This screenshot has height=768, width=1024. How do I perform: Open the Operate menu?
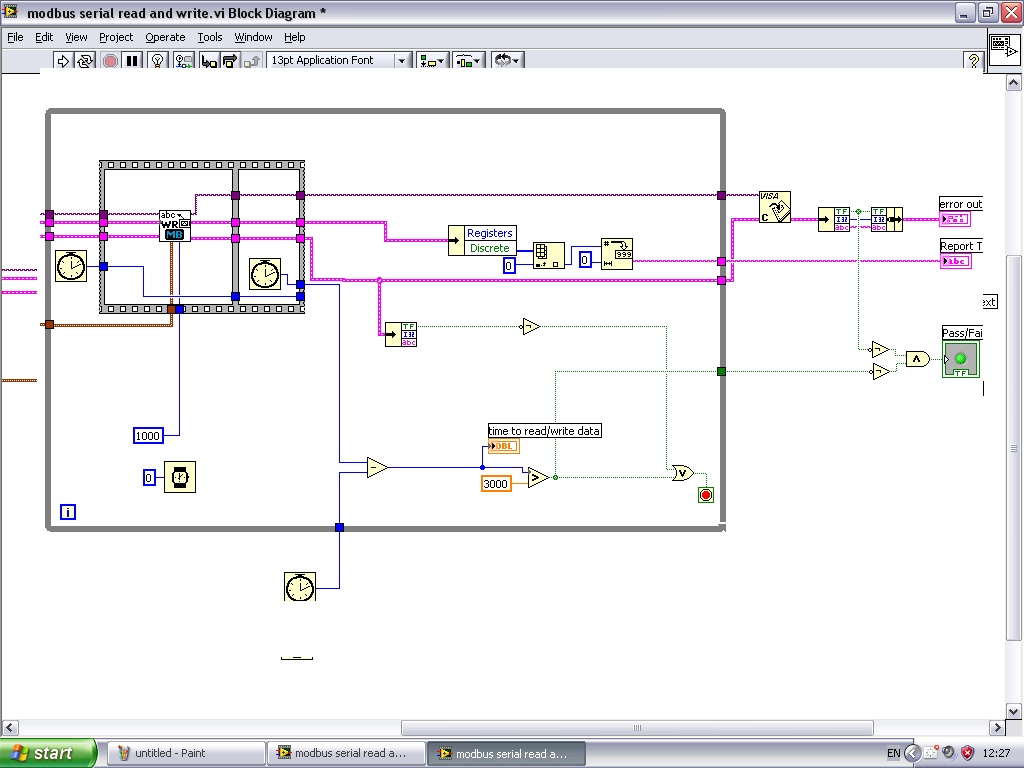[x=165, y=37]
